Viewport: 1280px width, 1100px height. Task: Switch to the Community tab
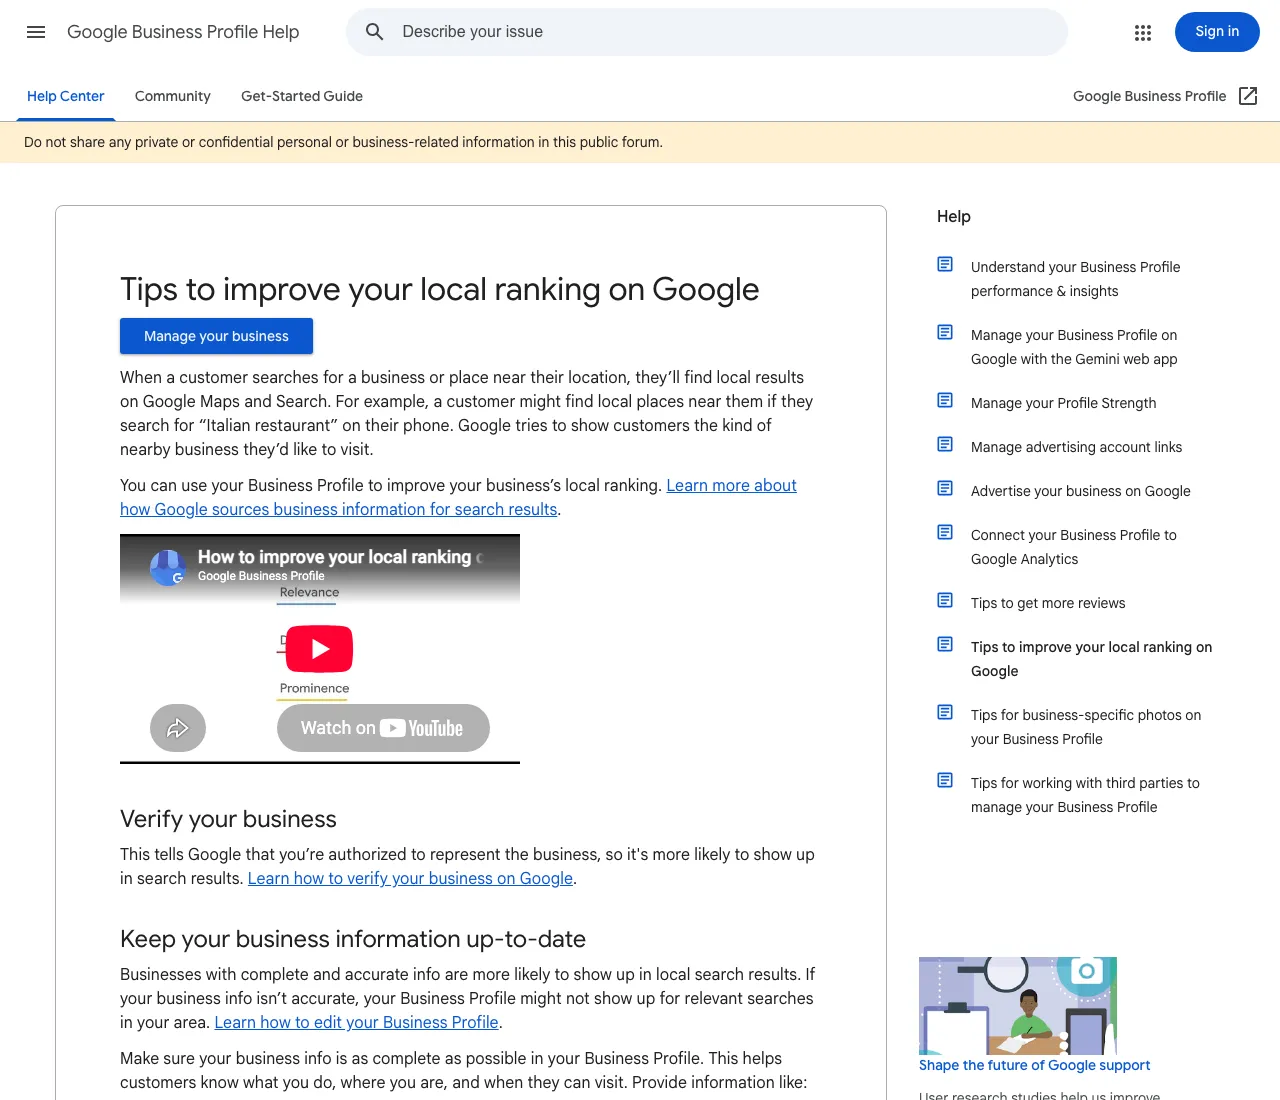(173, 96)
